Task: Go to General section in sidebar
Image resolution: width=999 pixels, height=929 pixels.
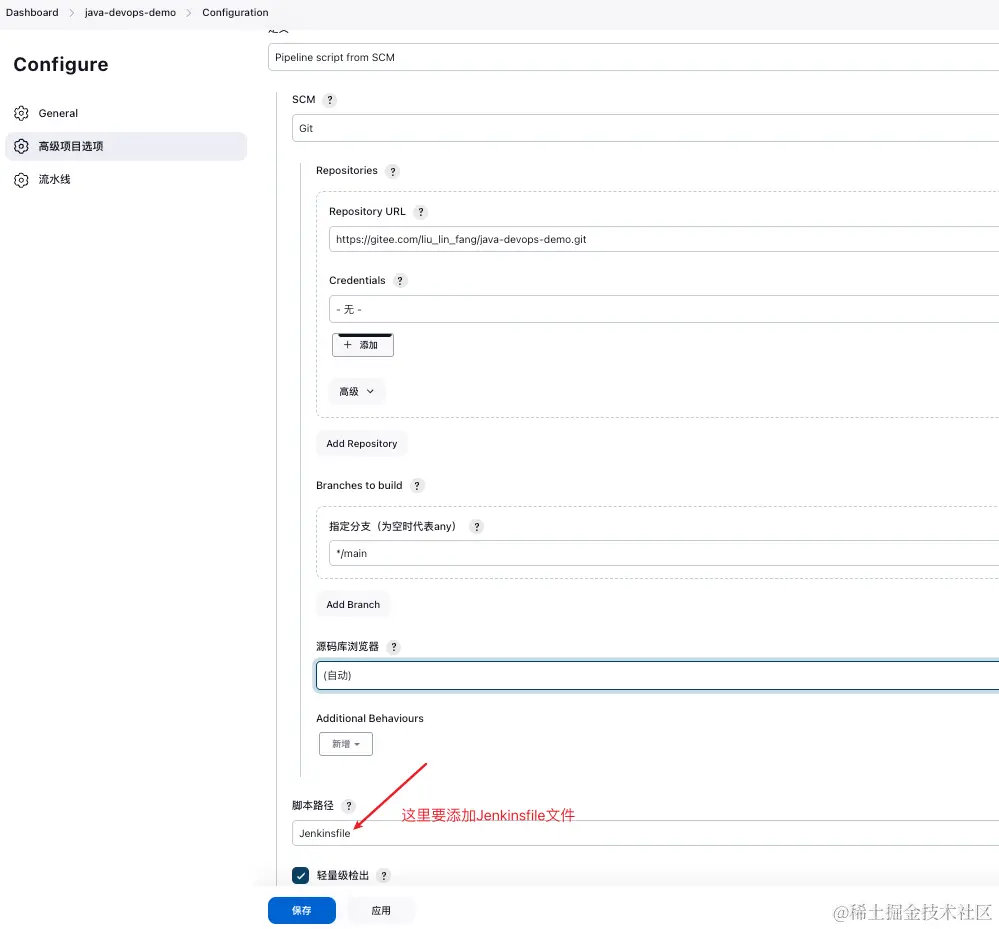Action: pos(126,113)
